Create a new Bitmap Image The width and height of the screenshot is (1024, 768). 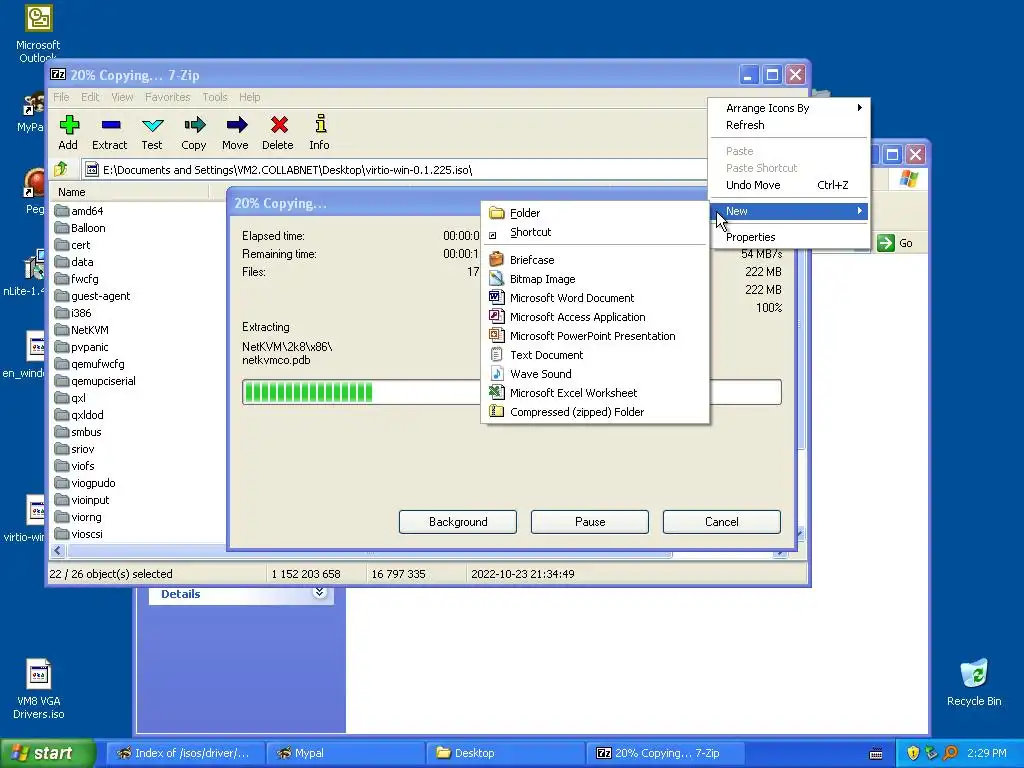coord(595,279)
